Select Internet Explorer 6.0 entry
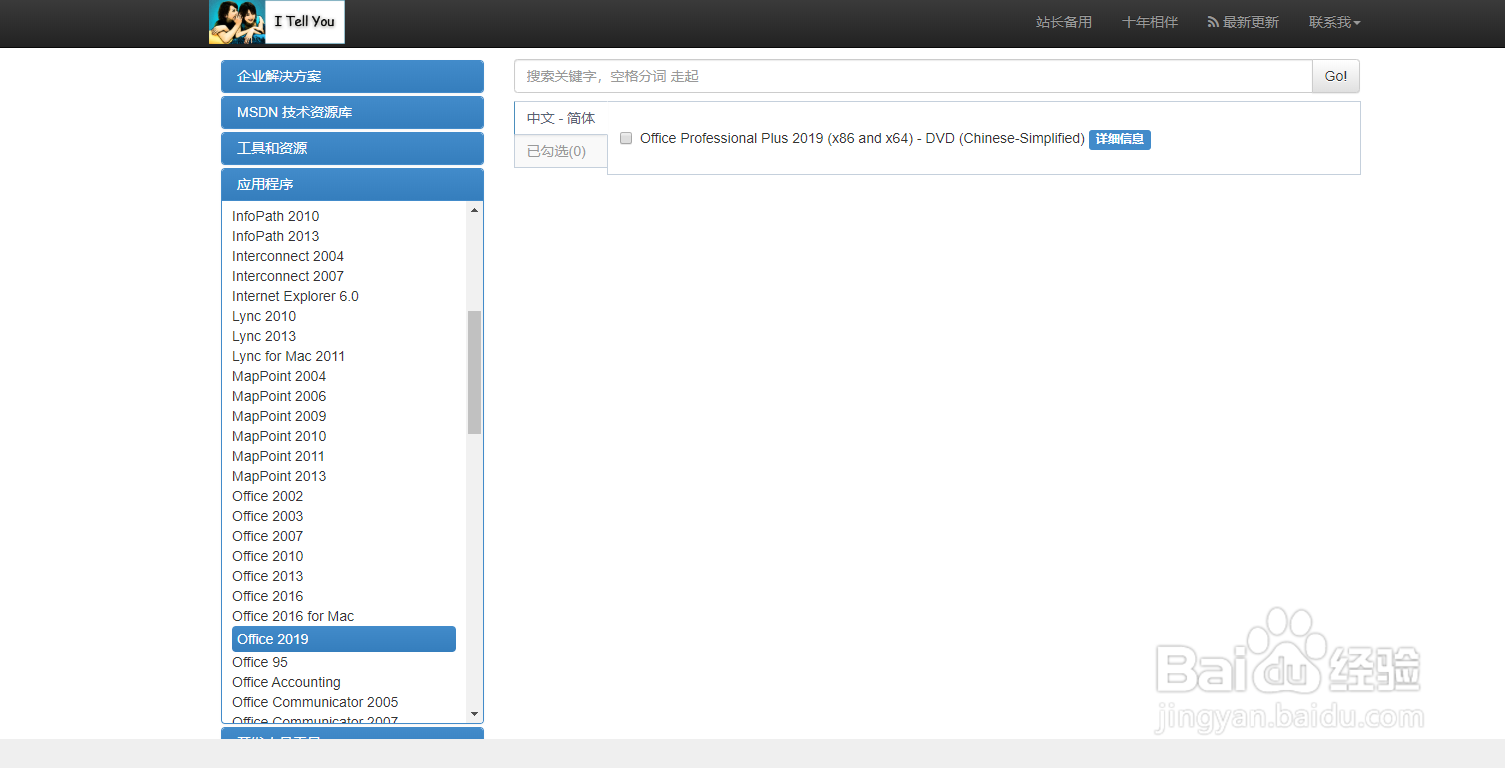 click(295, 296)
